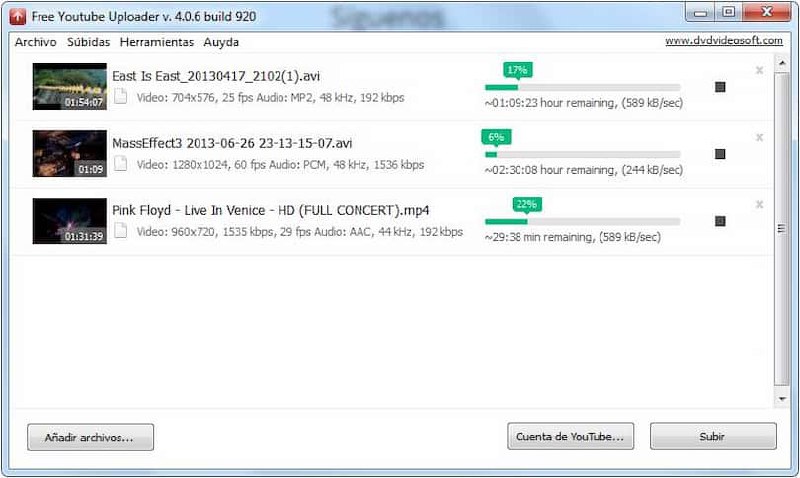Open the Auyda menu
Viewport: 800px width, 478px height.
click(x=221, y=42)
